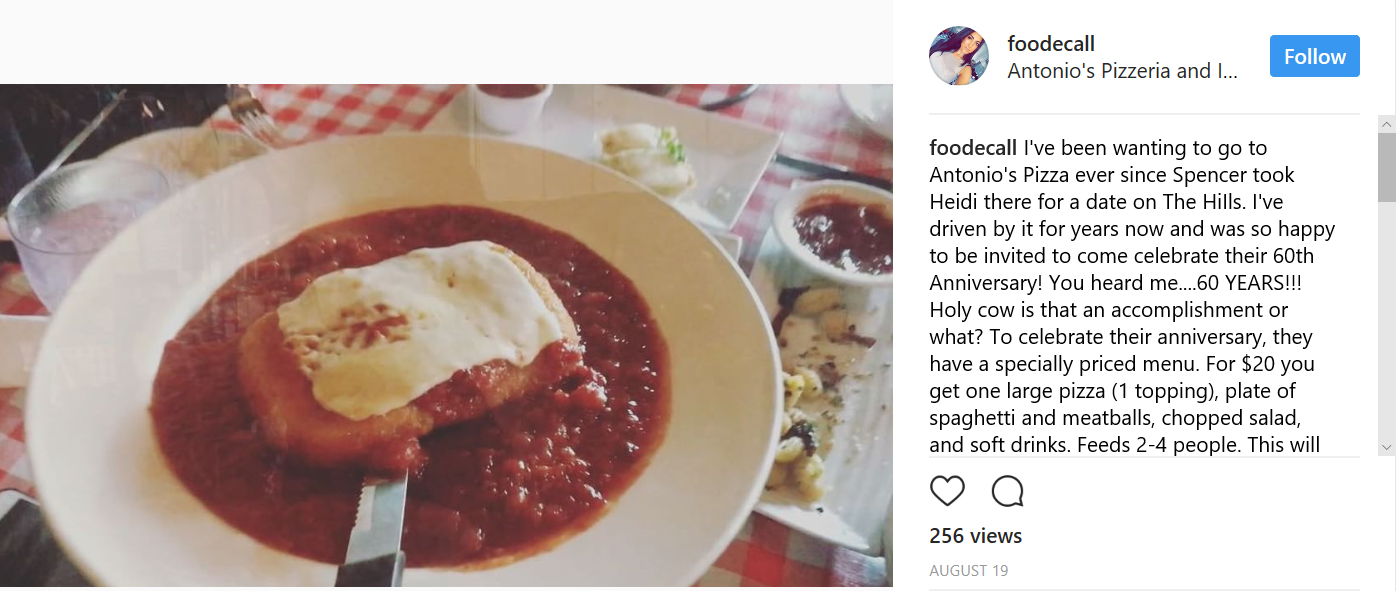Click the knife shown in the post media
Image resolution: width=1396 pixels, height=591 pixels.
[x=377, y=530]
